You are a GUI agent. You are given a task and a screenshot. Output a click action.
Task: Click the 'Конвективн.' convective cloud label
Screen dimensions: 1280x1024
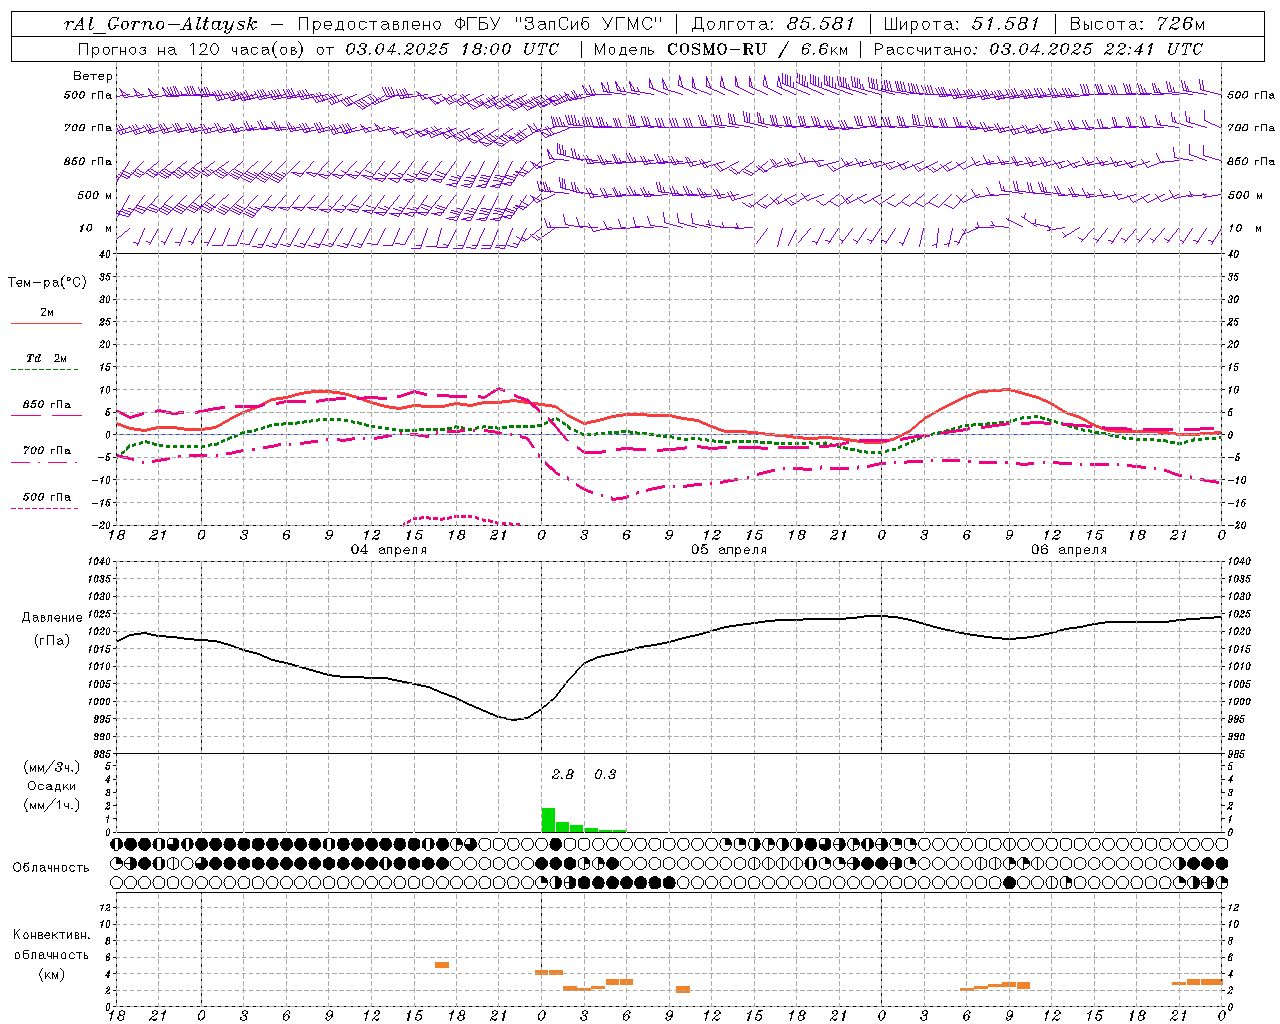(x=51, y=935)
